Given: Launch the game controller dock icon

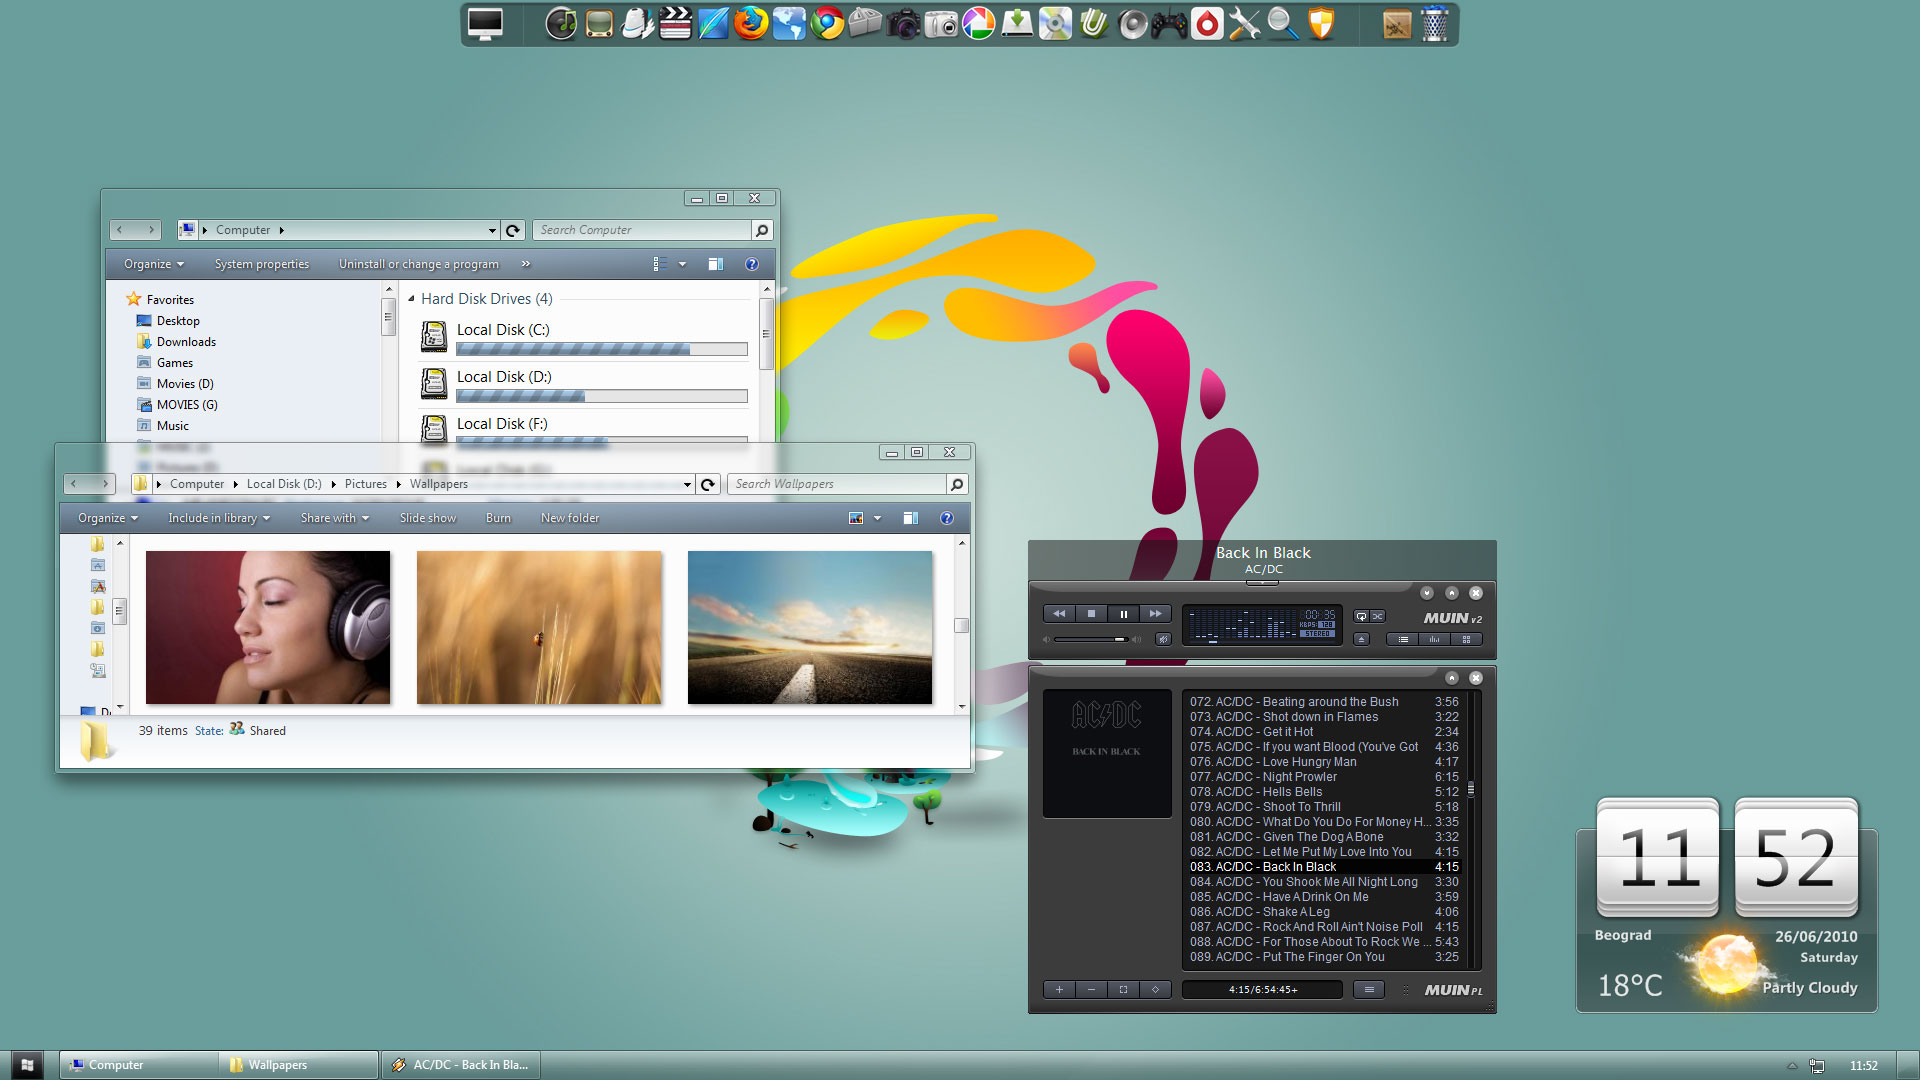Looking at the screenshot, I should pyautogui.click(x=1169, y=23).
